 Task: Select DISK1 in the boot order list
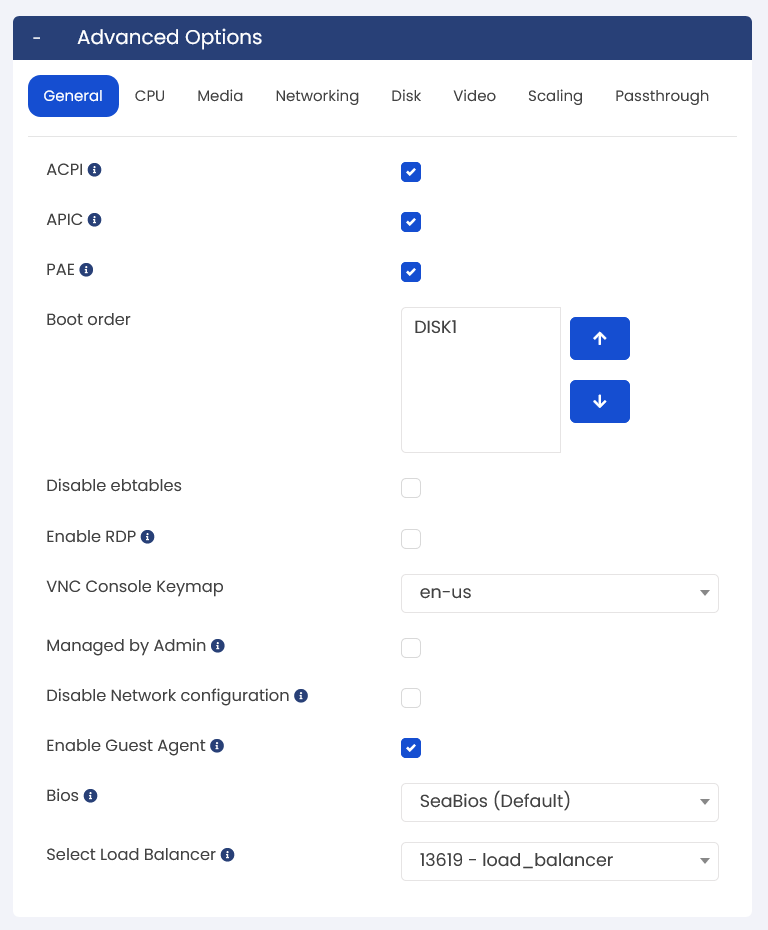tap(435, 327)
